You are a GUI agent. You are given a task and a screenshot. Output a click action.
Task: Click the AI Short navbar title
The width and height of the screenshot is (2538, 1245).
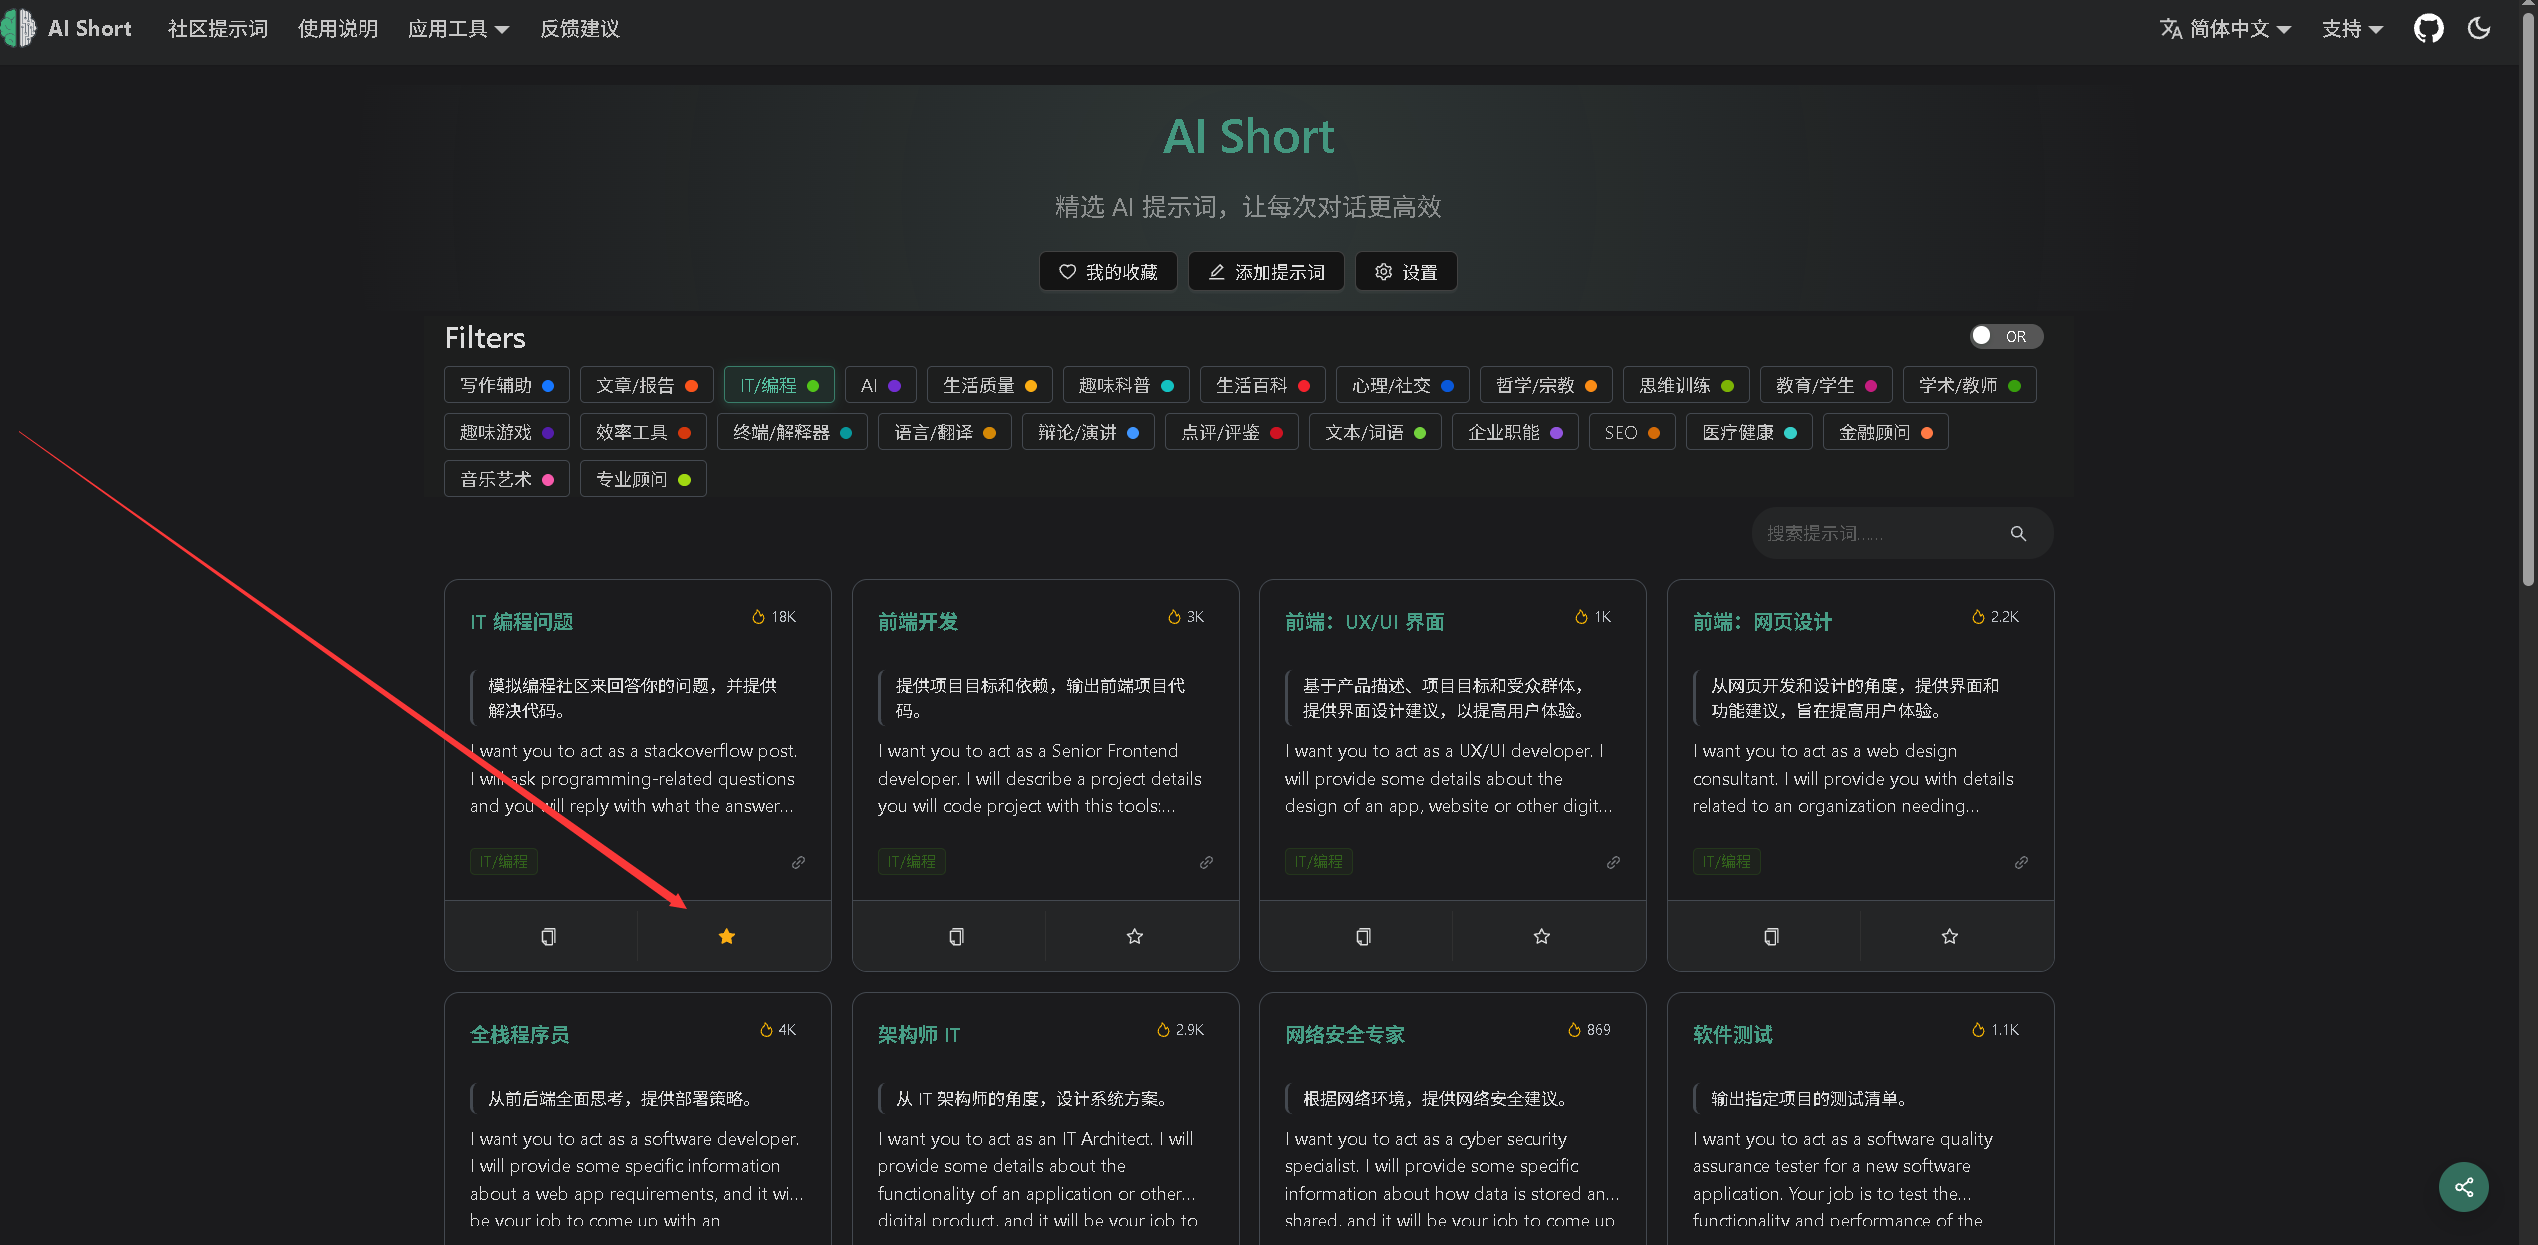tap(90, 29)
